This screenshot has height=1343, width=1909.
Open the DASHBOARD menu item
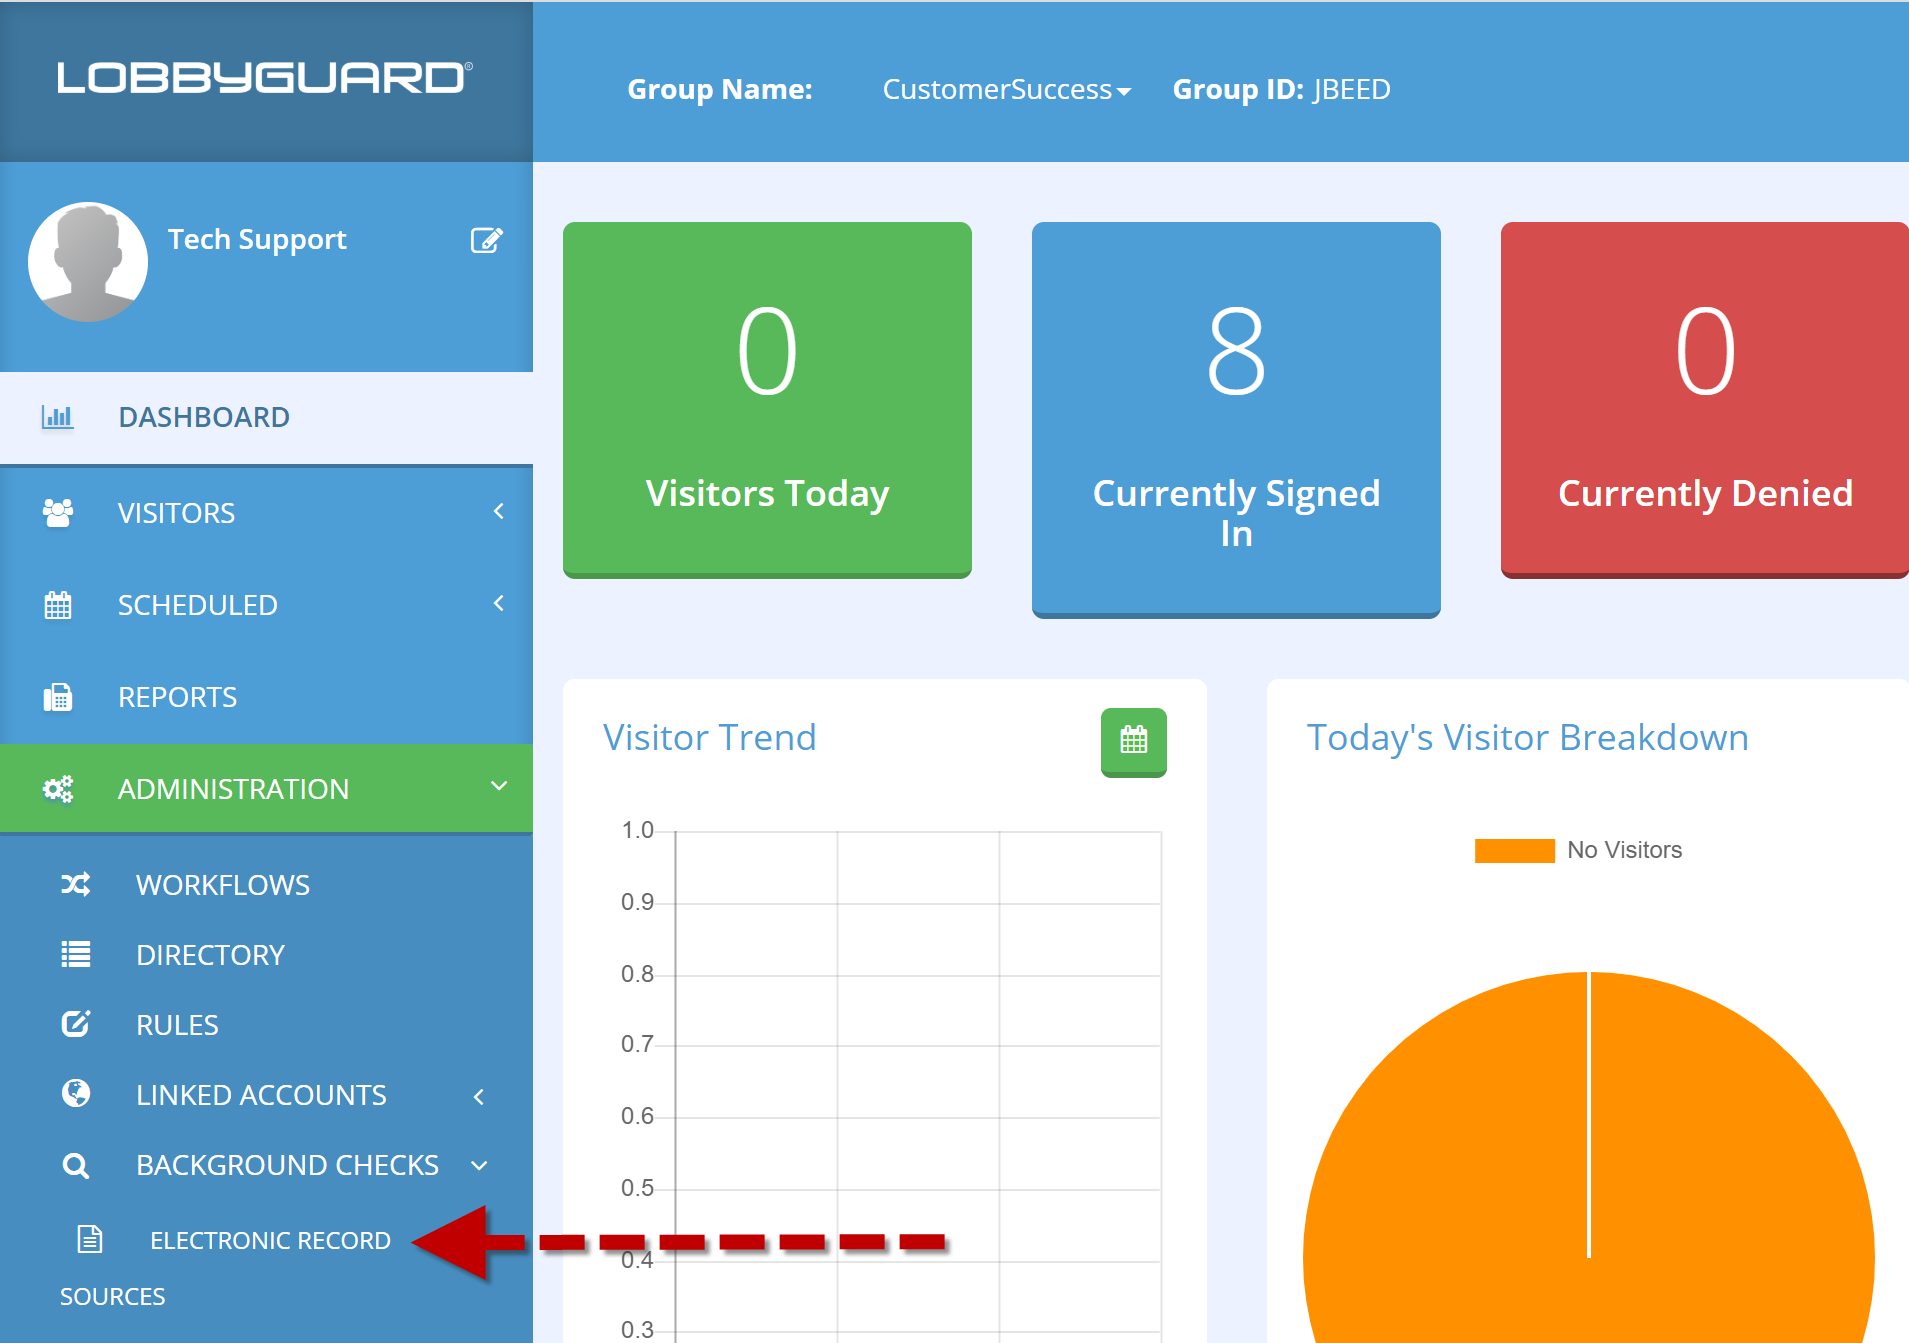(266, 417)
